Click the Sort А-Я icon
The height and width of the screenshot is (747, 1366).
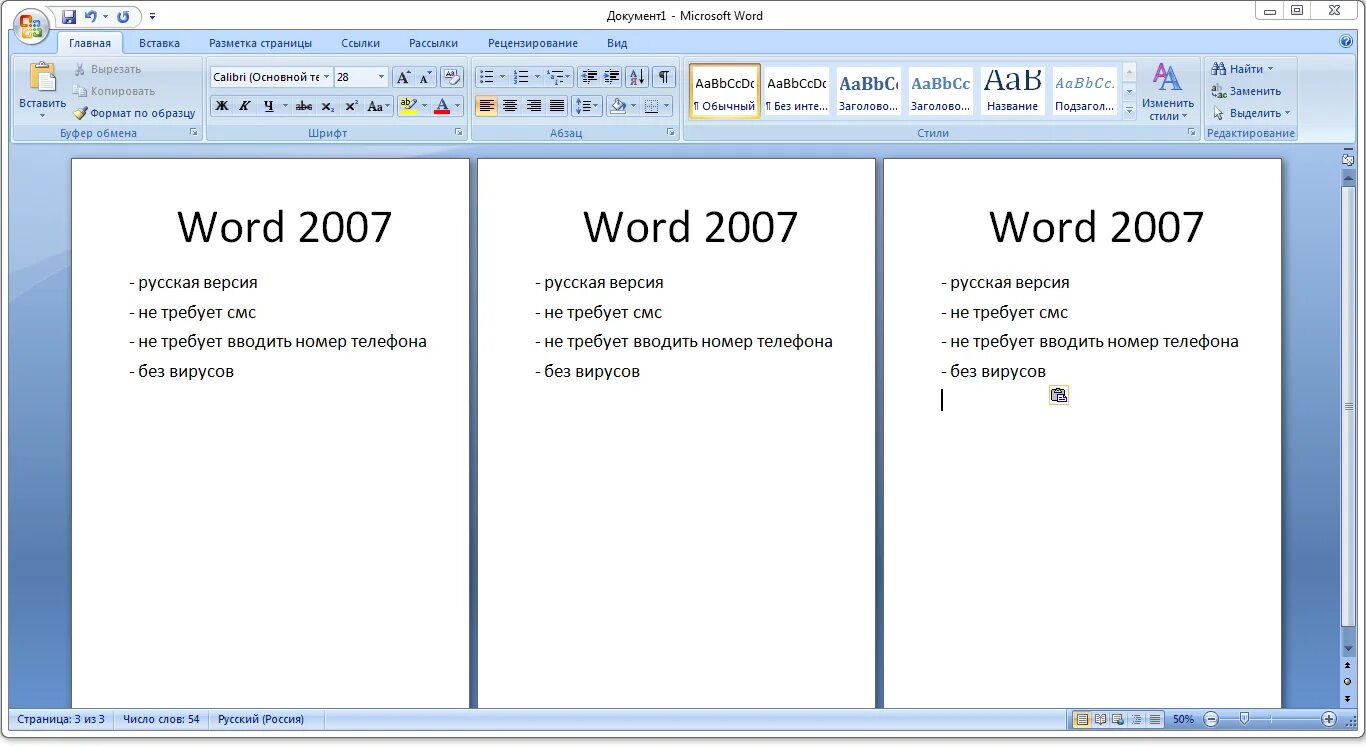coord(637,77)
